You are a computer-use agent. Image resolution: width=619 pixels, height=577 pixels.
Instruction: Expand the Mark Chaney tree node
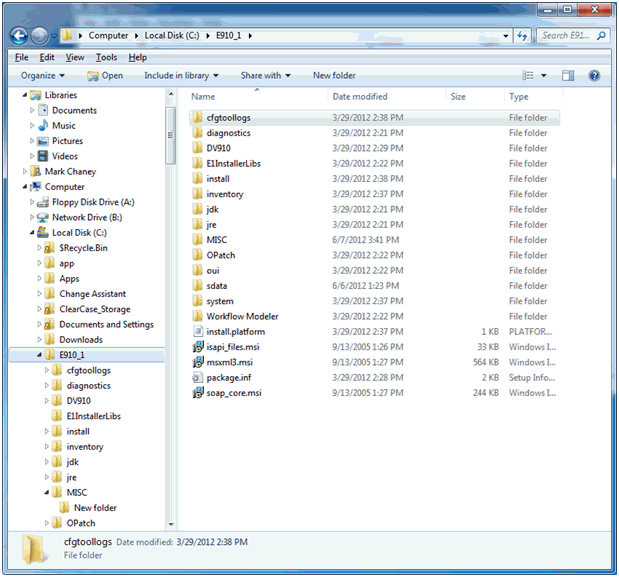point(25,171)
